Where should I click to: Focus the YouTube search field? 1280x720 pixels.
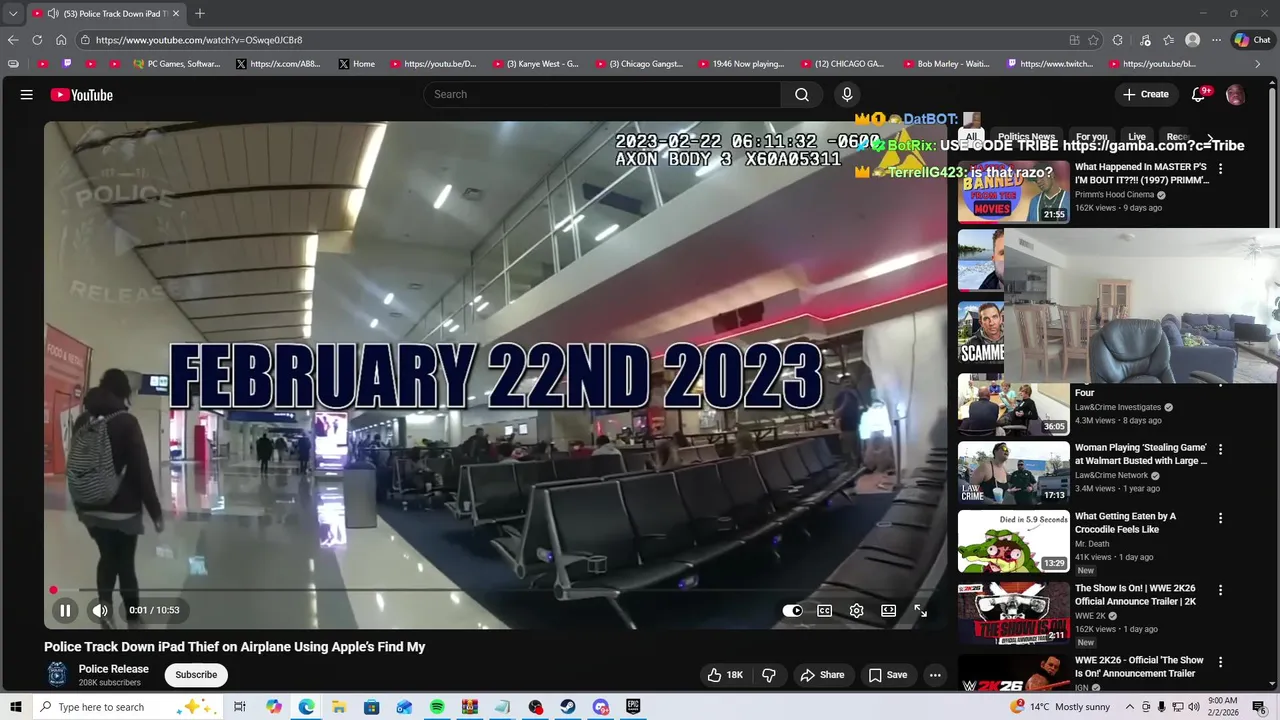(602, 94)
